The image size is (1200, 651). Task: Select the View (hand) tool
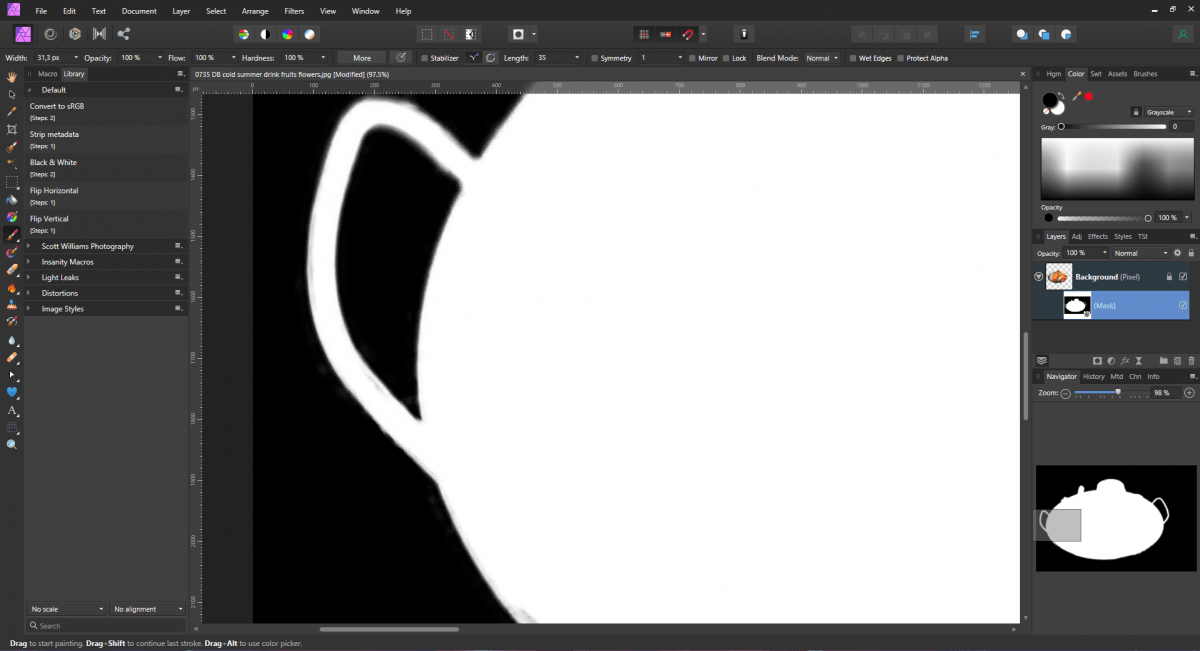coord(12,77)
